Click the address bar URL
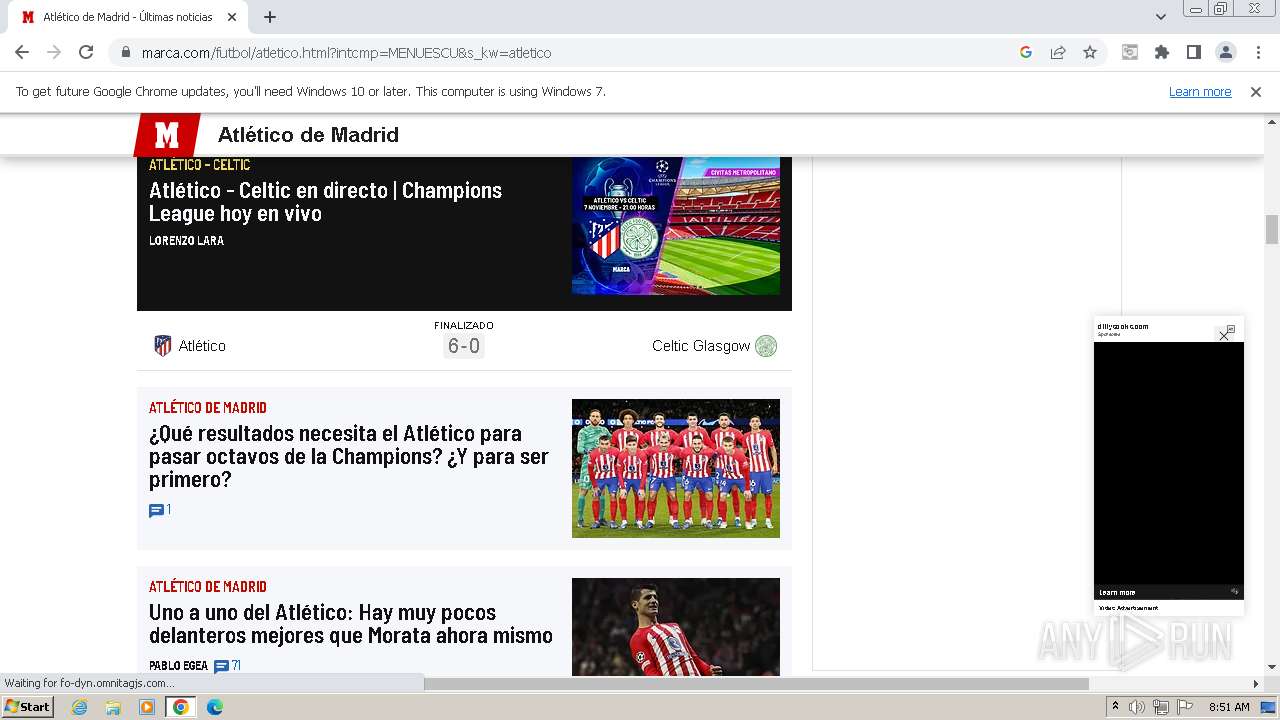The height and width of the screenshot is (720, 1280). pos(346,52)
